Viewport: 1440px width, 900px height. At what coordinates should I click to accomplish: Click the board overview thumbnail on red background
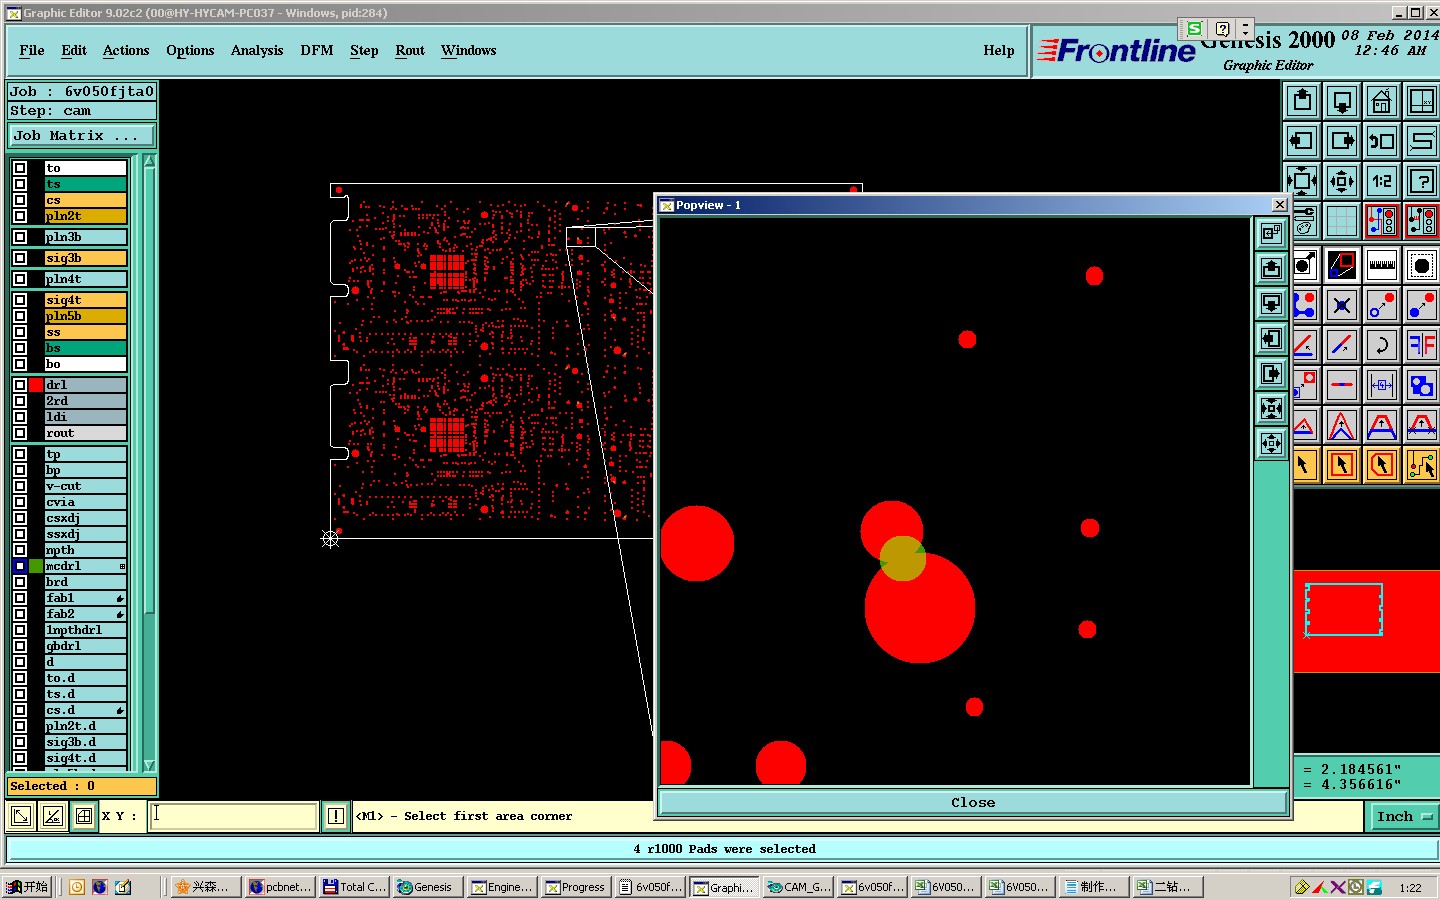(x=1344, y=610)
